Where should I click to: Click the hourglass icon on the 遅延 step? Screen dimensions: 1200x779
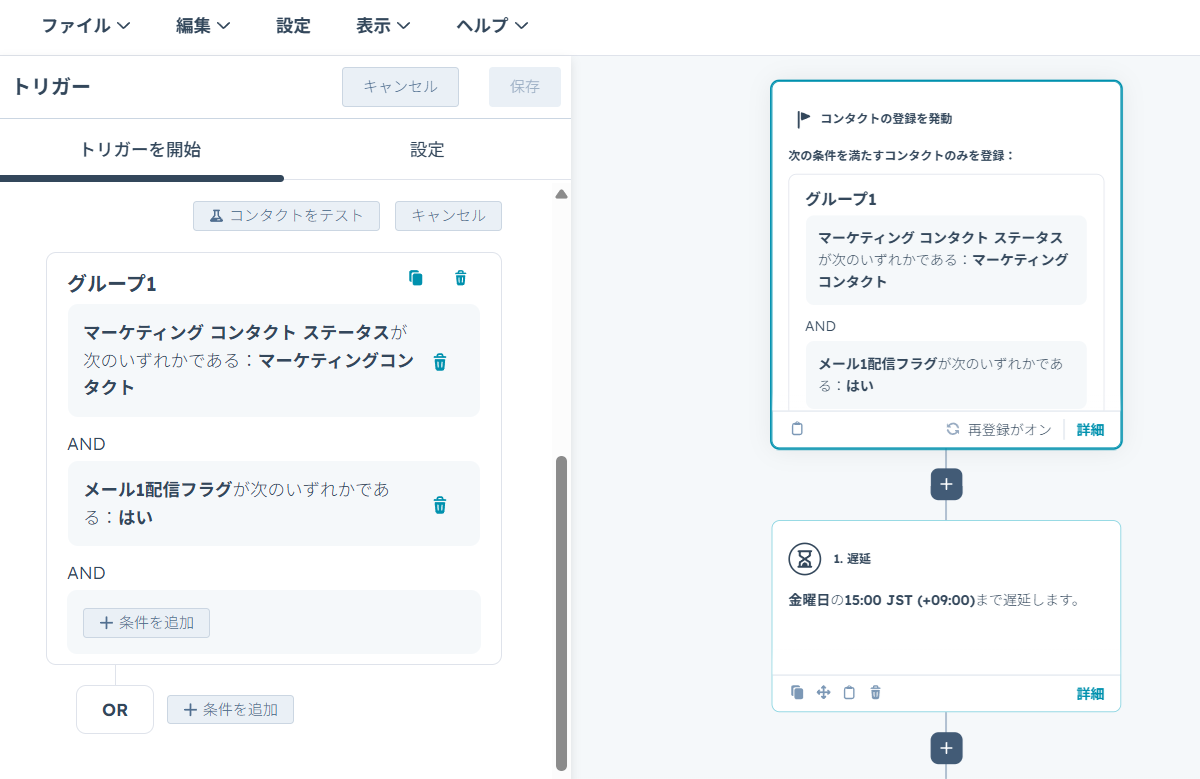805,559
